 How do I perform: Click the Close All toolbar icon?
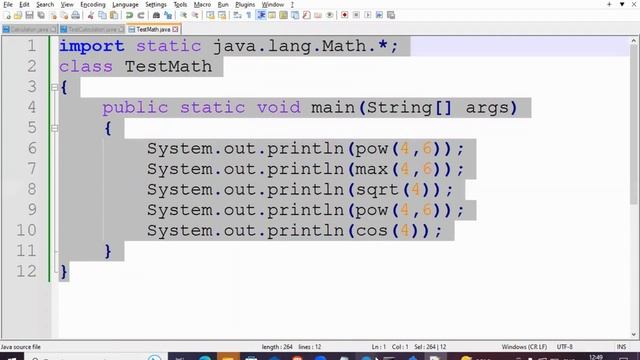64,15
